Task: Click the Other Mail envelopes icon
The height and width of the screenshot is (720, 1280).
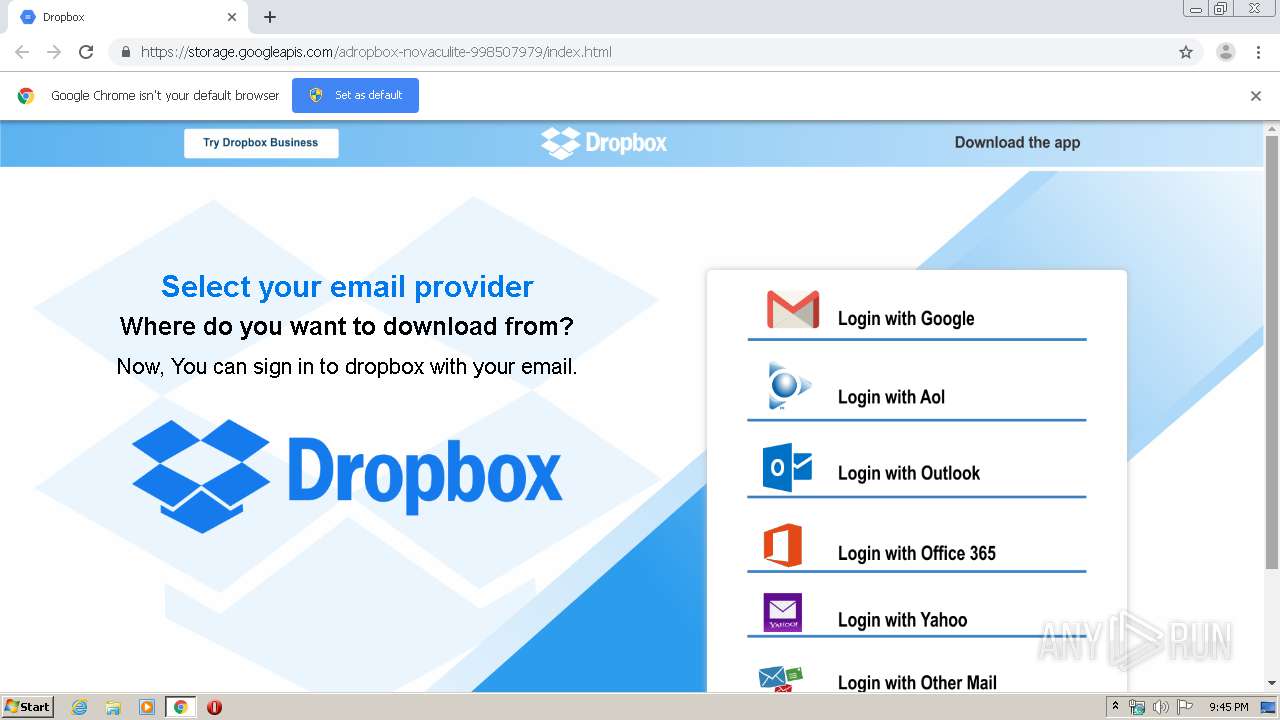Action: click(x=781, y=679)
